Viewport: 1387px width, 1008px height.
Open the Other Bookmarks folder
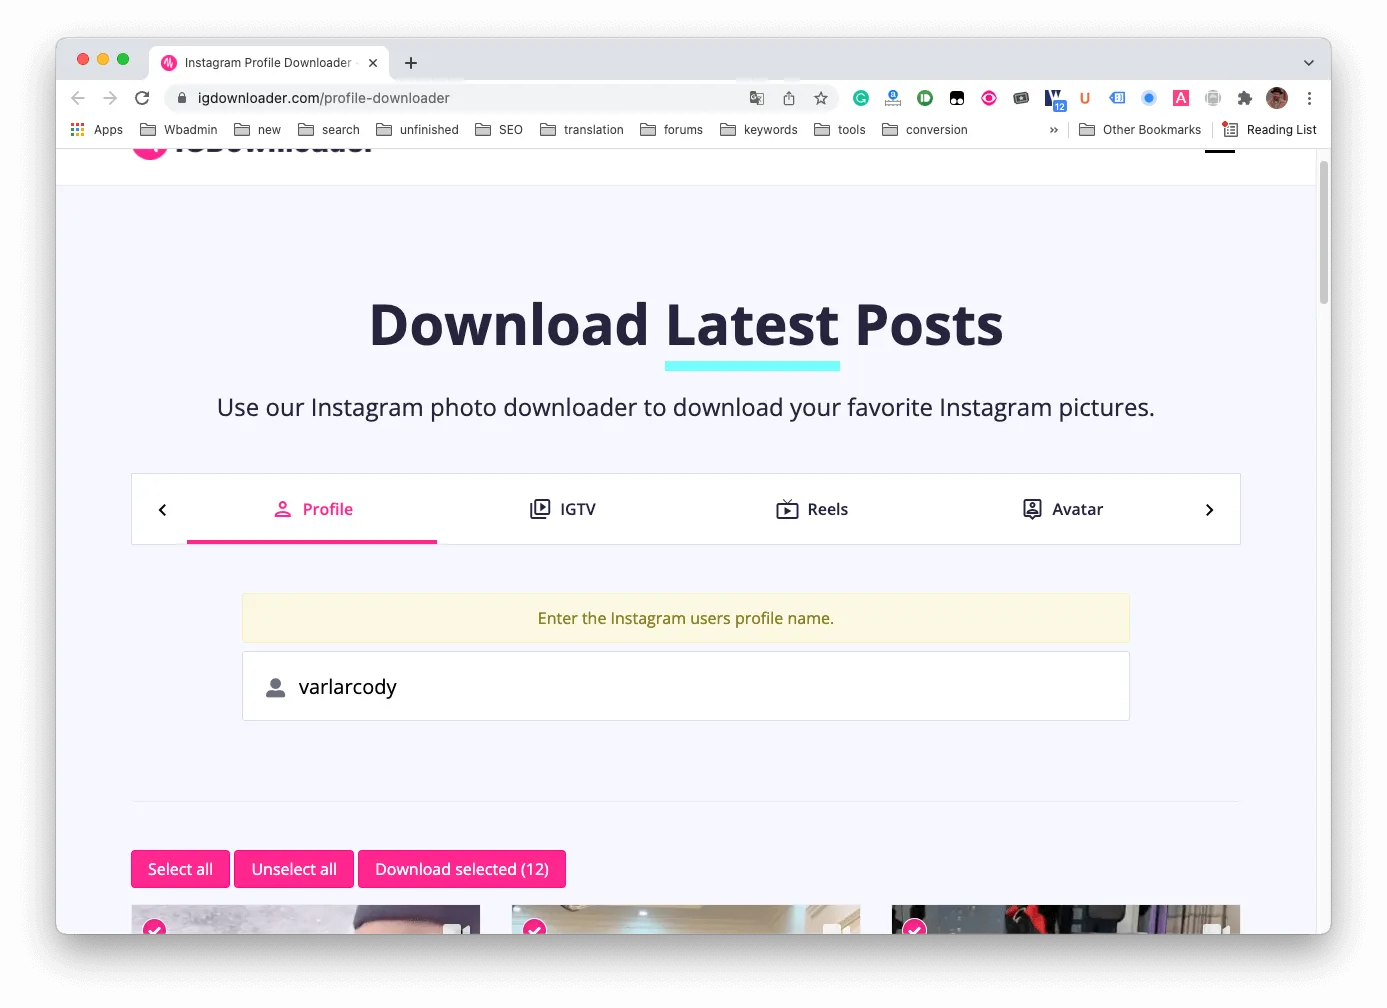(1140, 130)
